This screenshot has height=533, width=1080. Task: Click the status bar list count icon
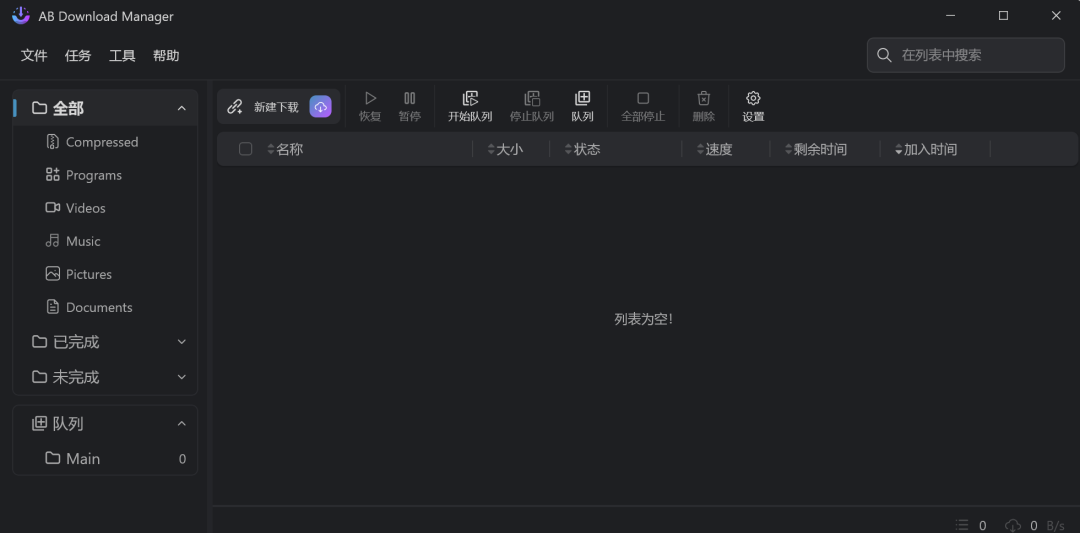tap(962, 525)
